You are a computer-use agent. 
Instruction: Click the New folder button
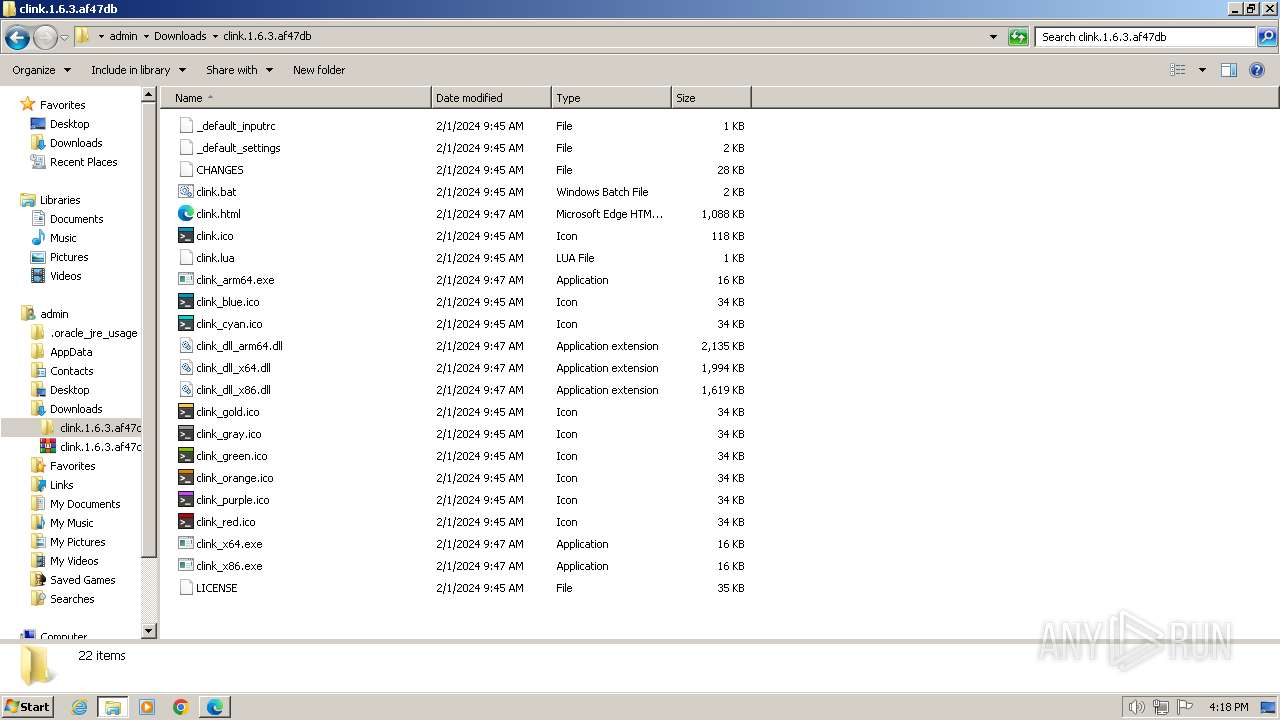pos(319,70)
